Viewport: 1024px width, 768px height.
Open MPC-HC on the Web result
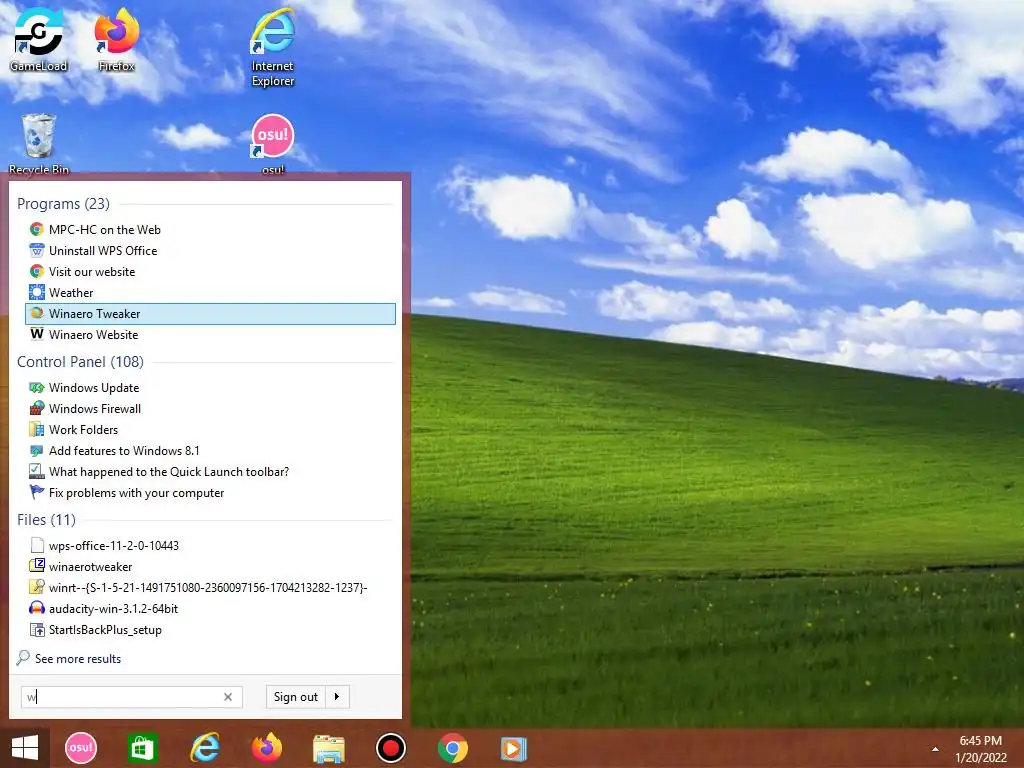pyautogui.click(x=210, y=229)
